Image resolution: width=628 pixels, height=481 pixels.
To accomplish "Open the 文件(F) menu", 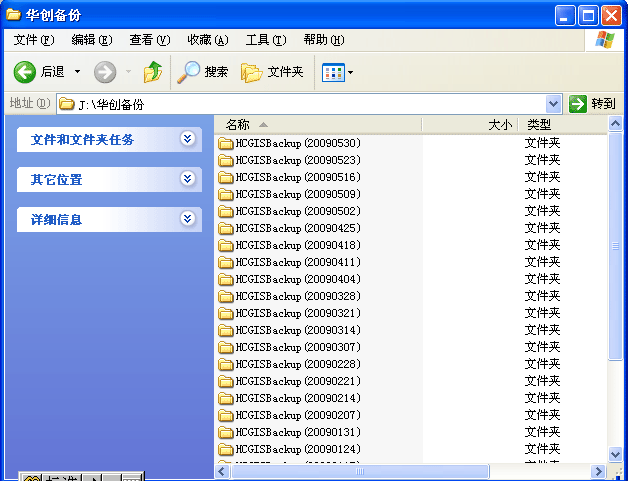I will (x=34, y=40).
